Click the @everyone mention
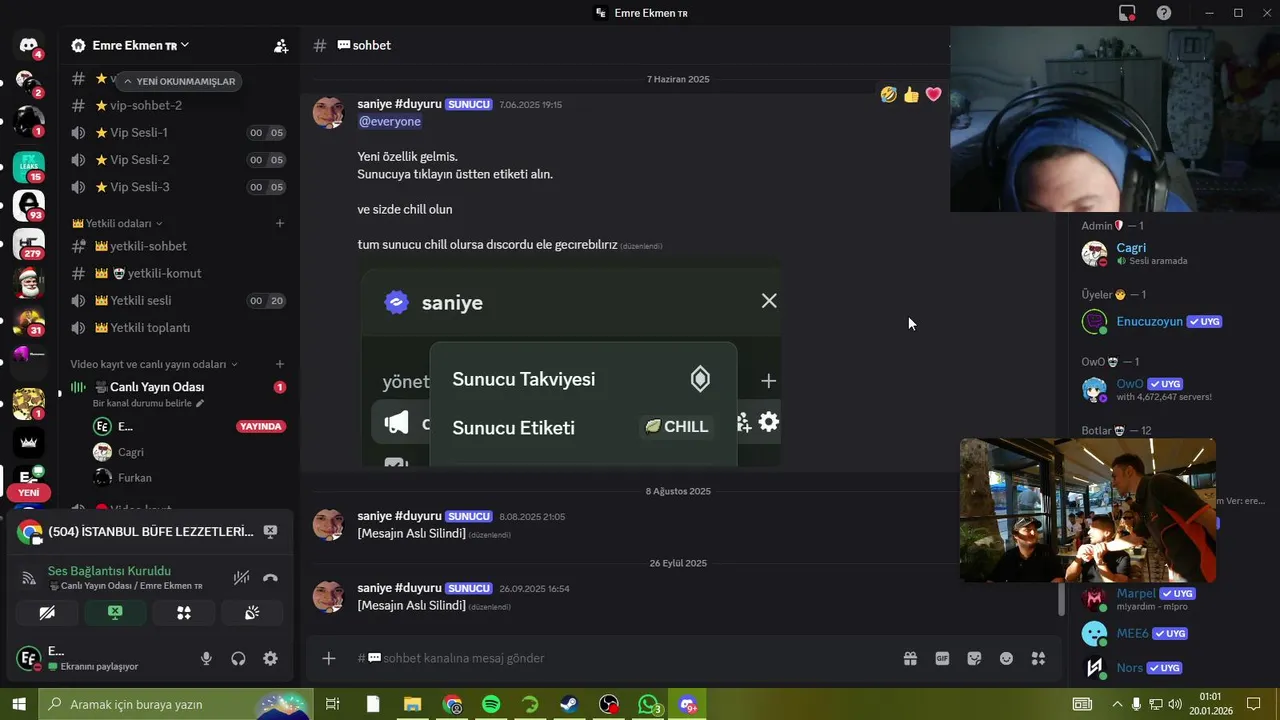Image resolution: width=1280 pixels, height=720 pixels. tap(390, 121)
